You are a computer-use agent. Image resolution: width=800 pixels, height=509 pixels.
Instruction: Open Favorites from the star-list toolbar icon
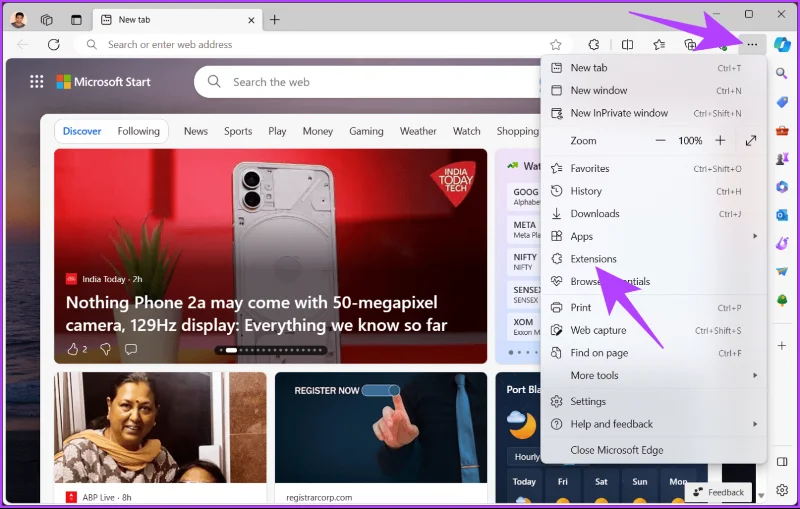tap(659, 45)
